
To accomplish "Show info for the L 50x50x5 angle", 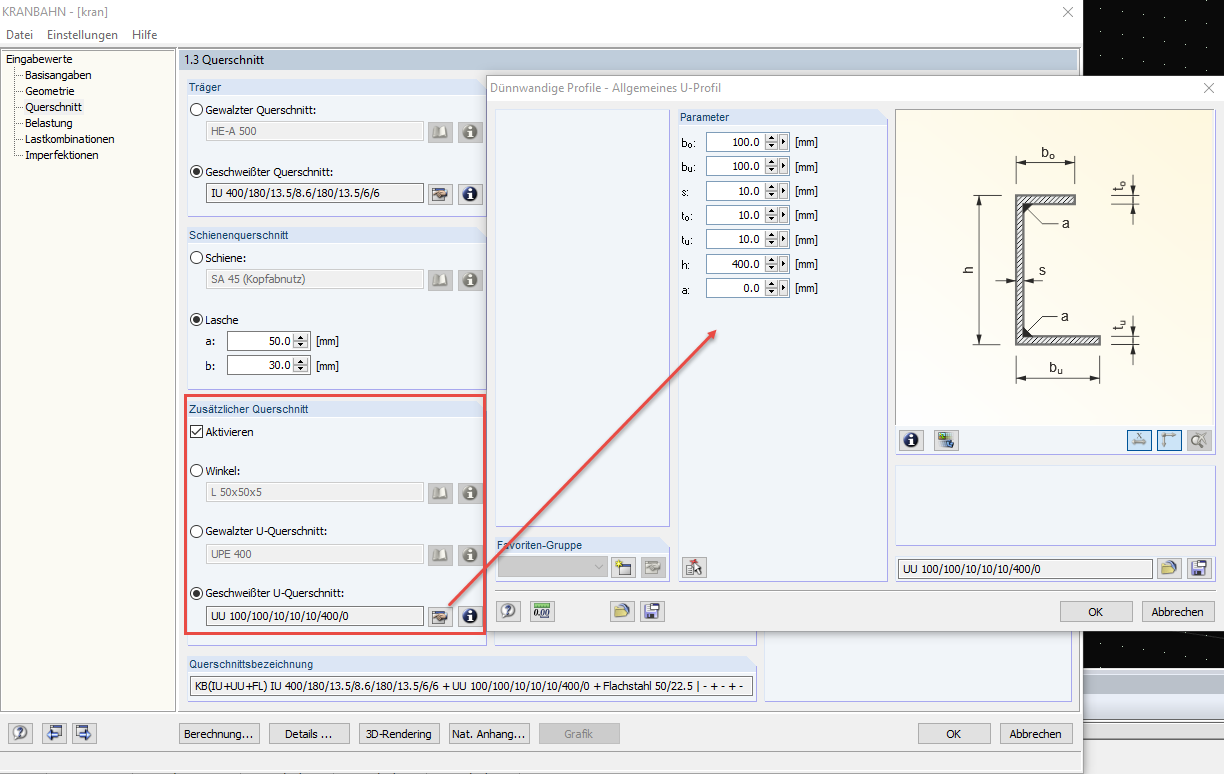I will tap(470, 493).
